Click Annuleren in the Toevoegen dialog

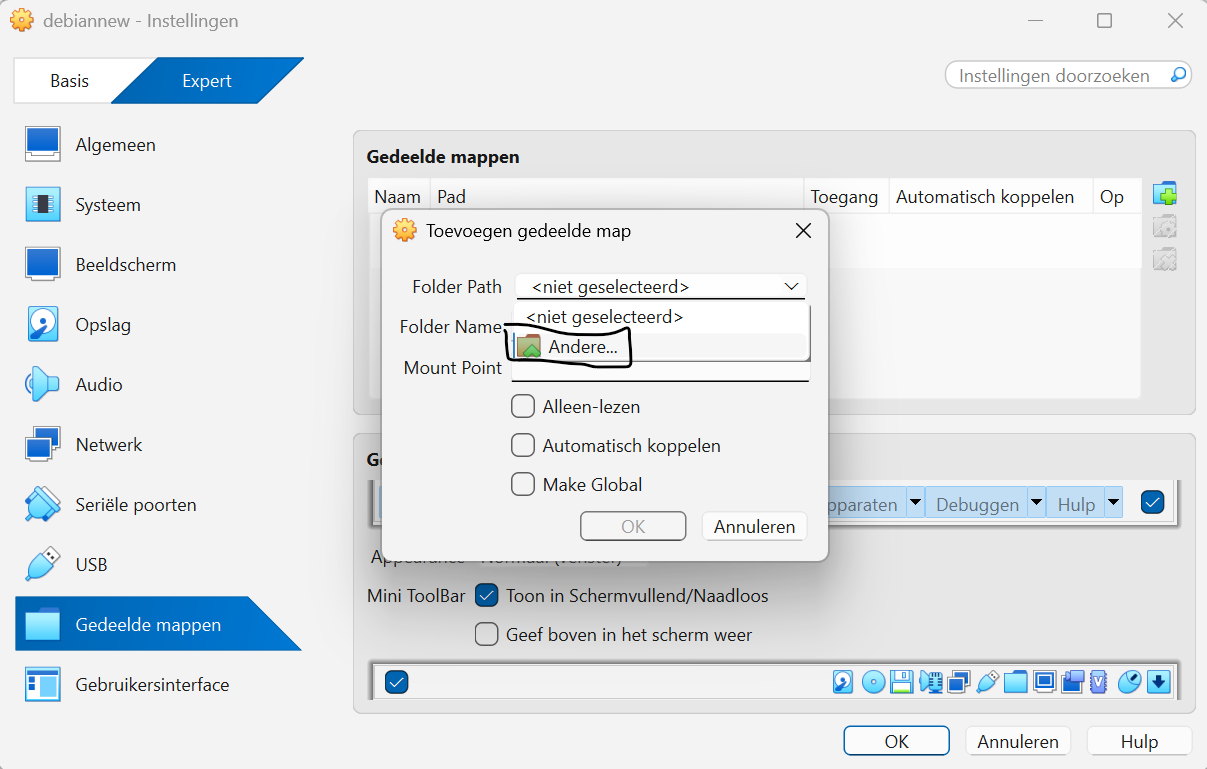tap(754, 526)
